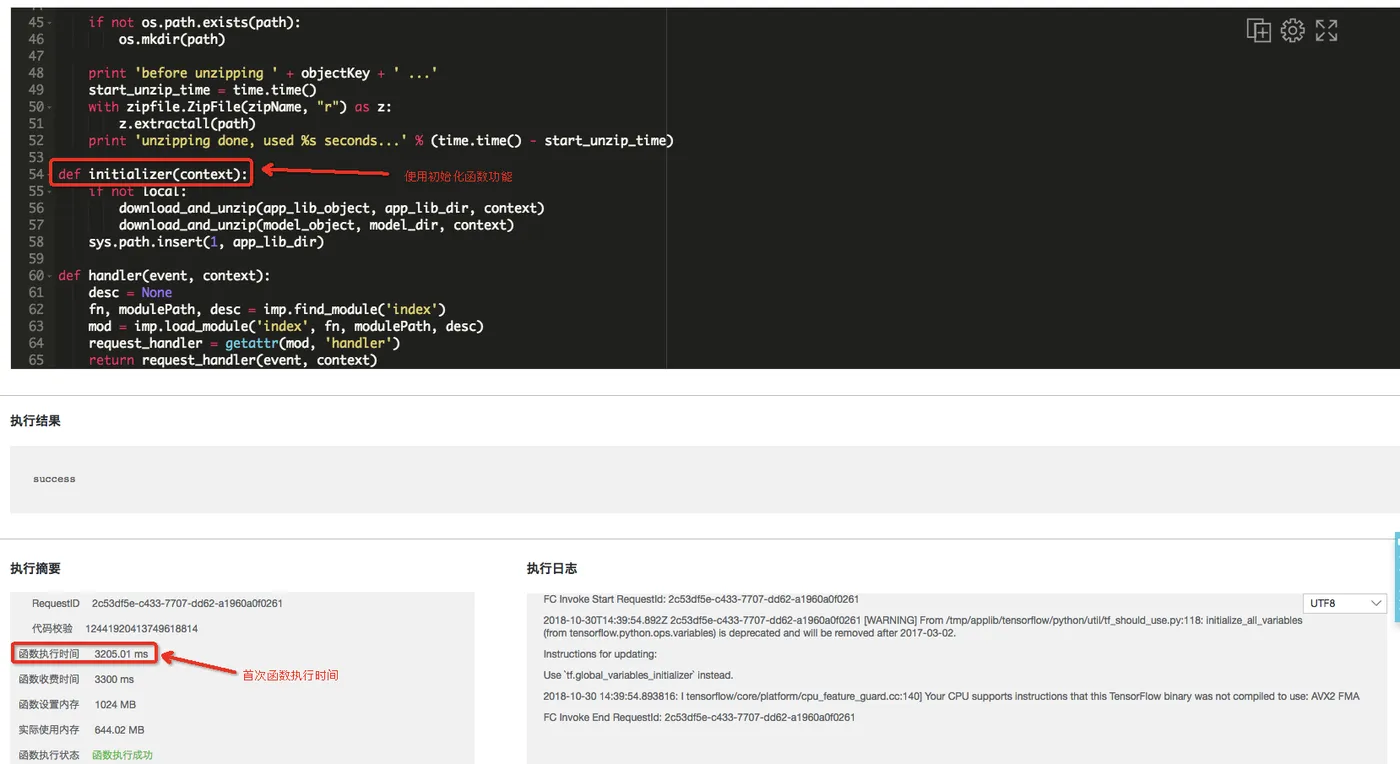This screenshot has width=1400, height=764.
Task: Collapse the code block at line 45
Action: [x=50, y=22]
